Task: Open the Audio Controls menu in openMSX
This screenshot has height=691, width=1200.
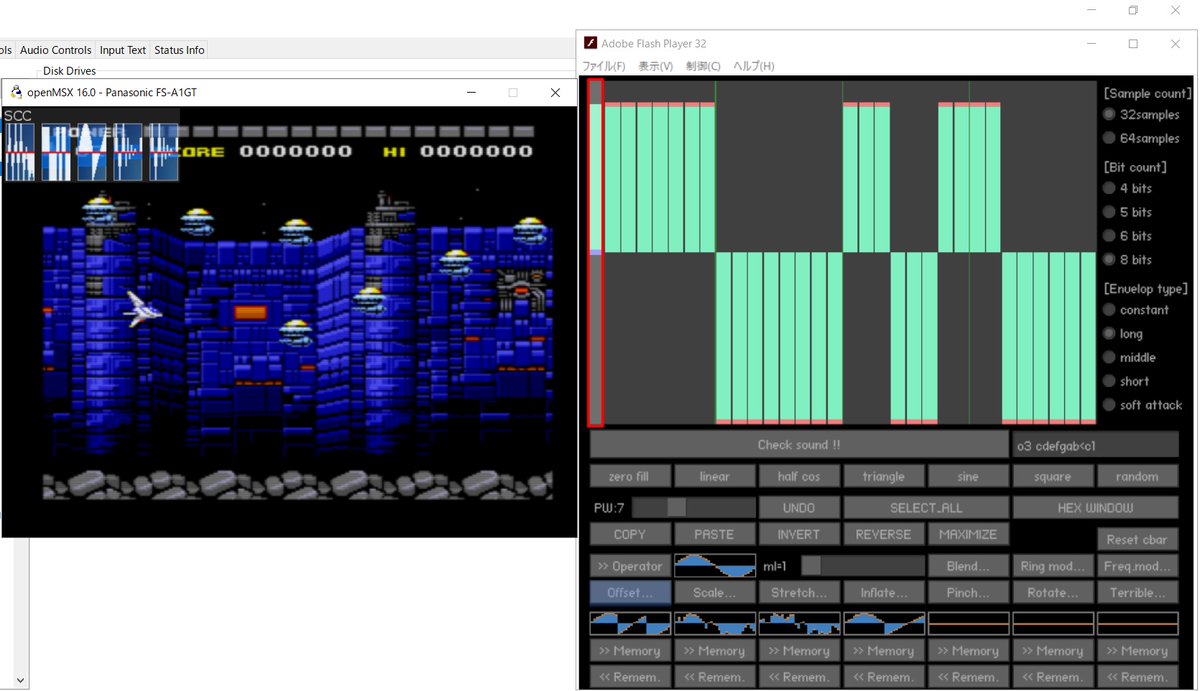Action: [x=55, y=49]
